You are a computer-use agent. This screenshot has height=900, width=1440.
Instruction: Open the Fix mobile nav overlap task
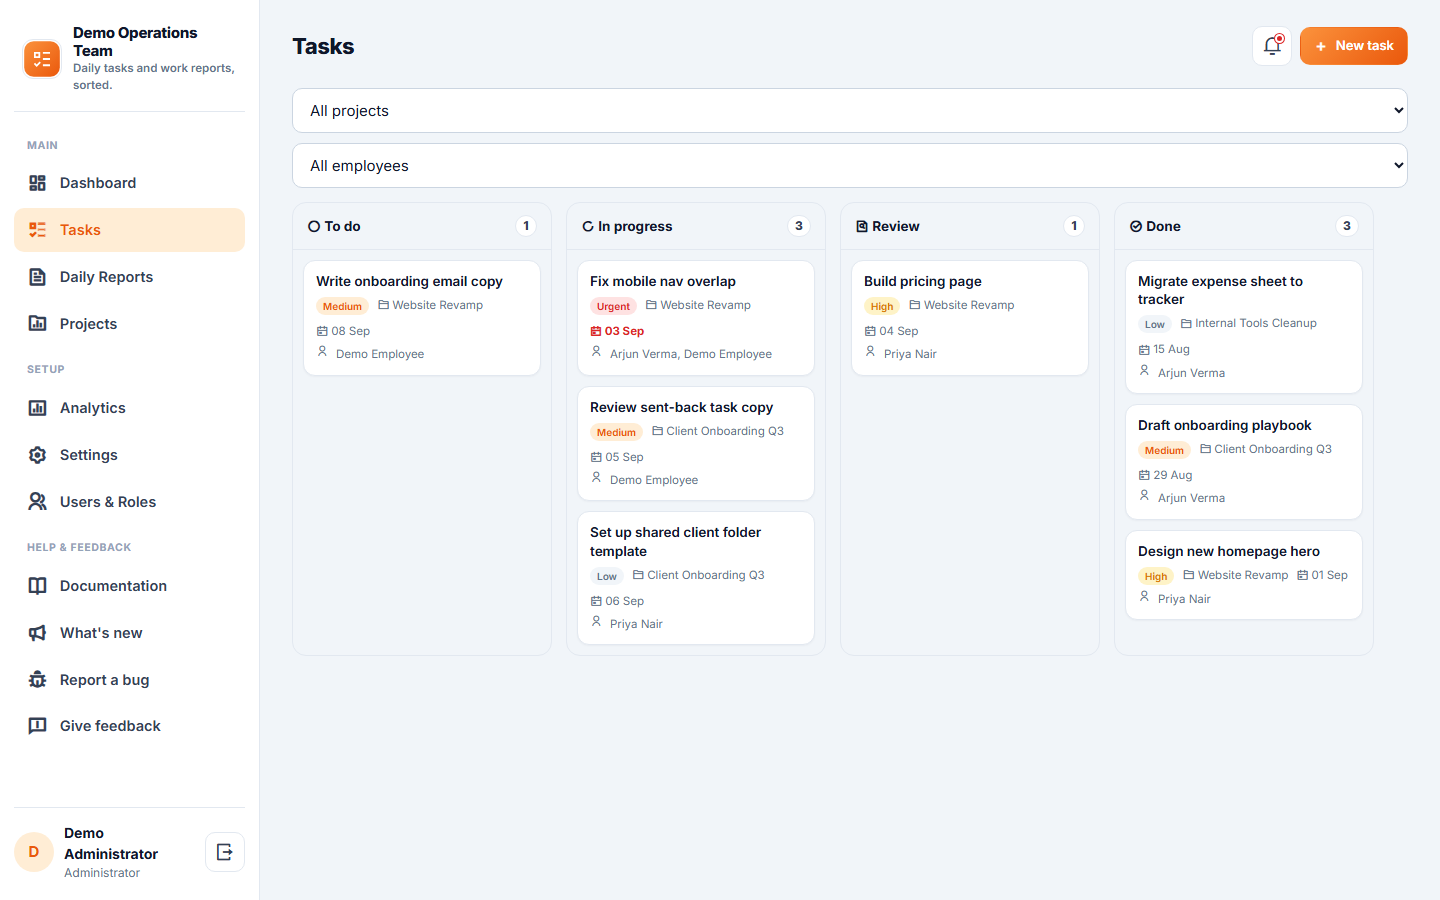click(x=696, y=318)
